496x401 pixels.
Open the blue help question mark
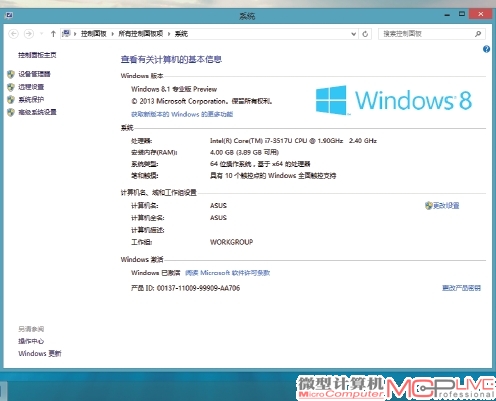pos(486,49)
